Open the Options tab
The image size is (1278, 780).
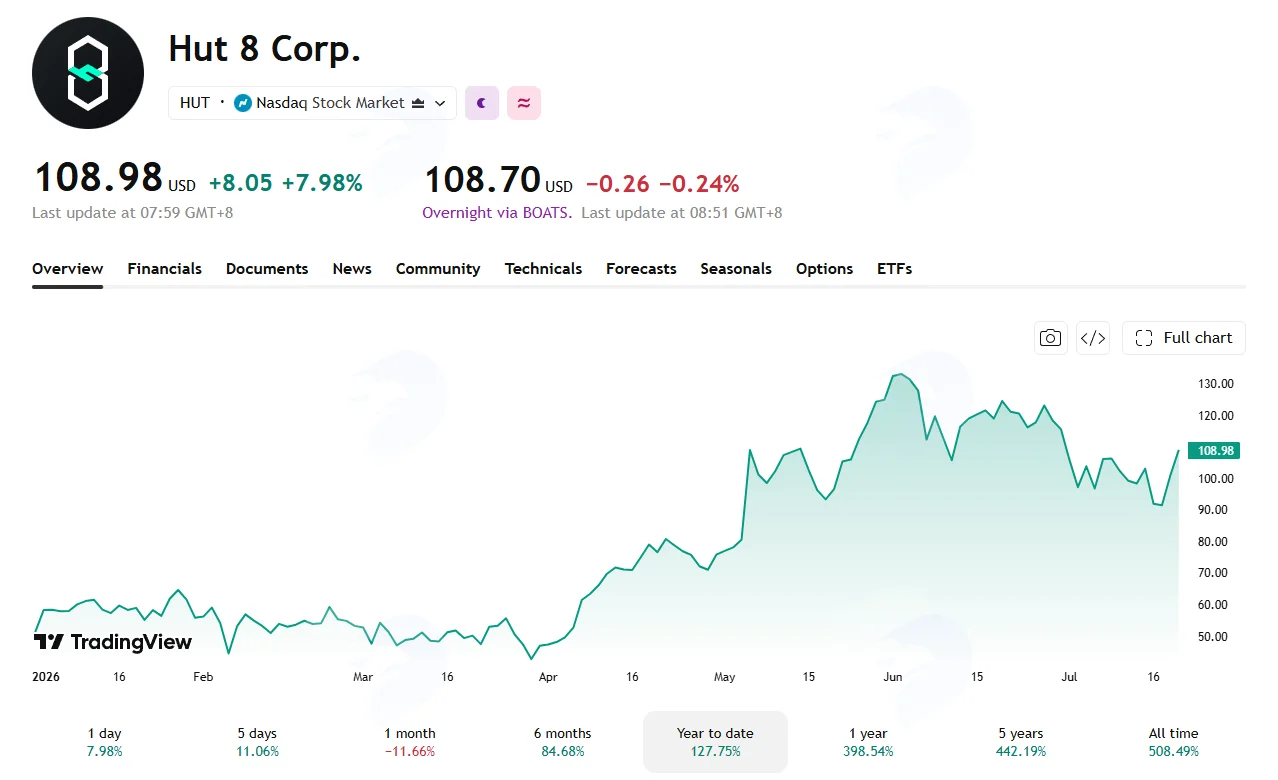point(824,269)
